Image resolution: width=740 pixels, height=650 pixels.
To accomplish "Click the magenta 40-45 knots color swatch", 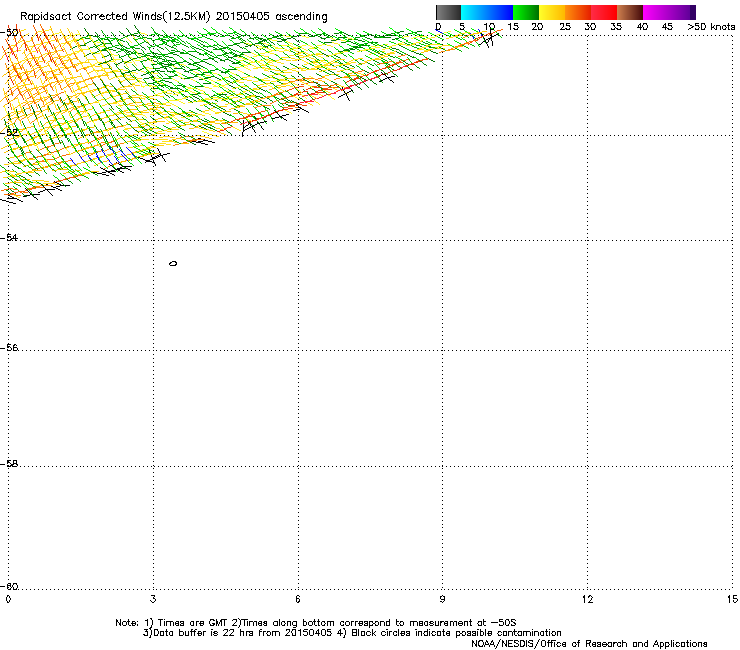I will (656, 12).
